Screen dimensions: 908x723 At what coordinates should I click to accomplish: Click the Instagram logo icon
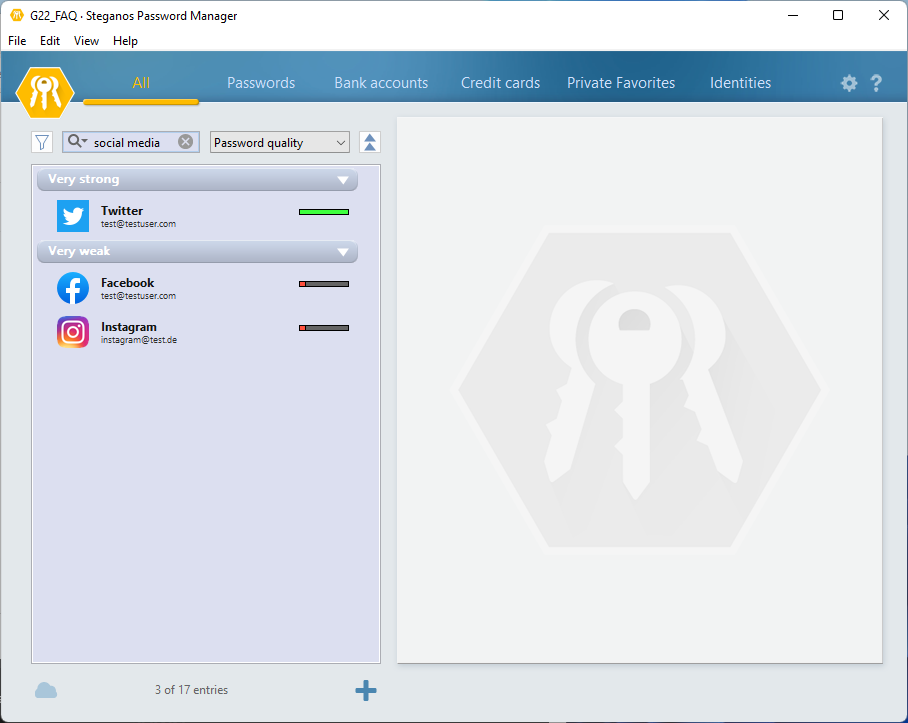[73, 332]
